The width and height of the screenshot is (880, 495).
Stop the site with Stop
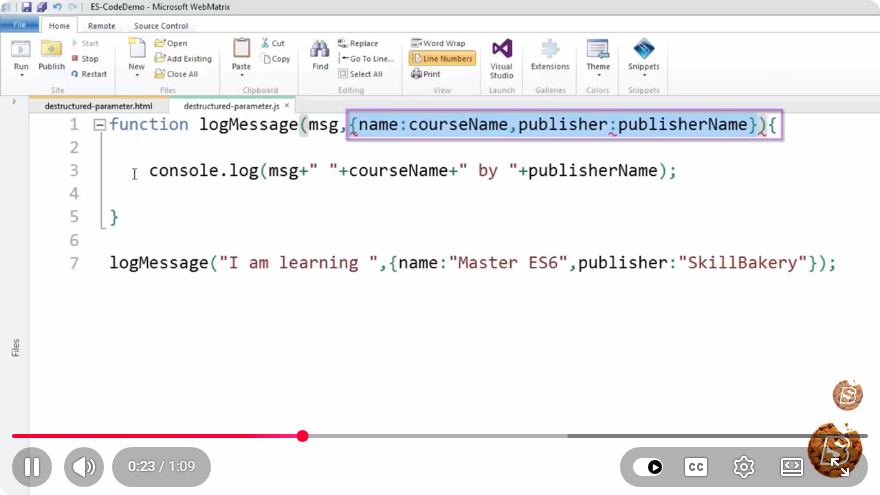pyautogui.click(x=85, y=58)
